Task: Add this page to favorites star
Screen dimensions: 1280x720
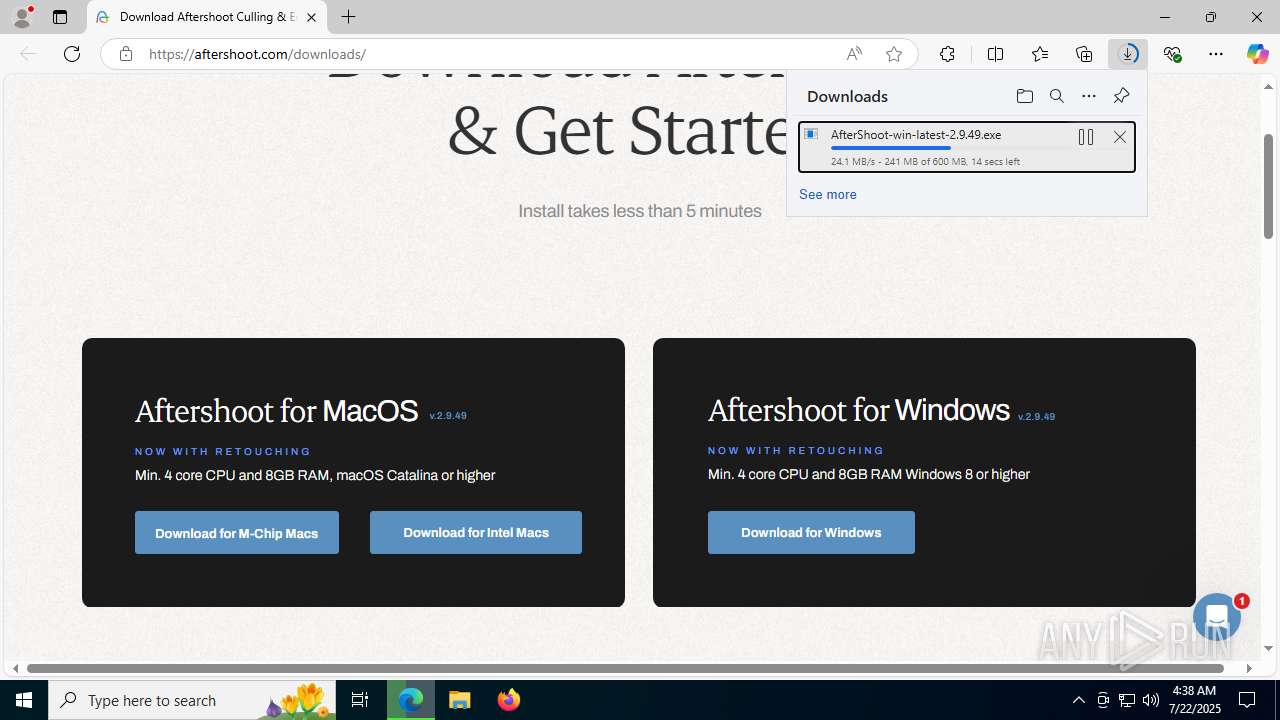Action: coord(894,54)
